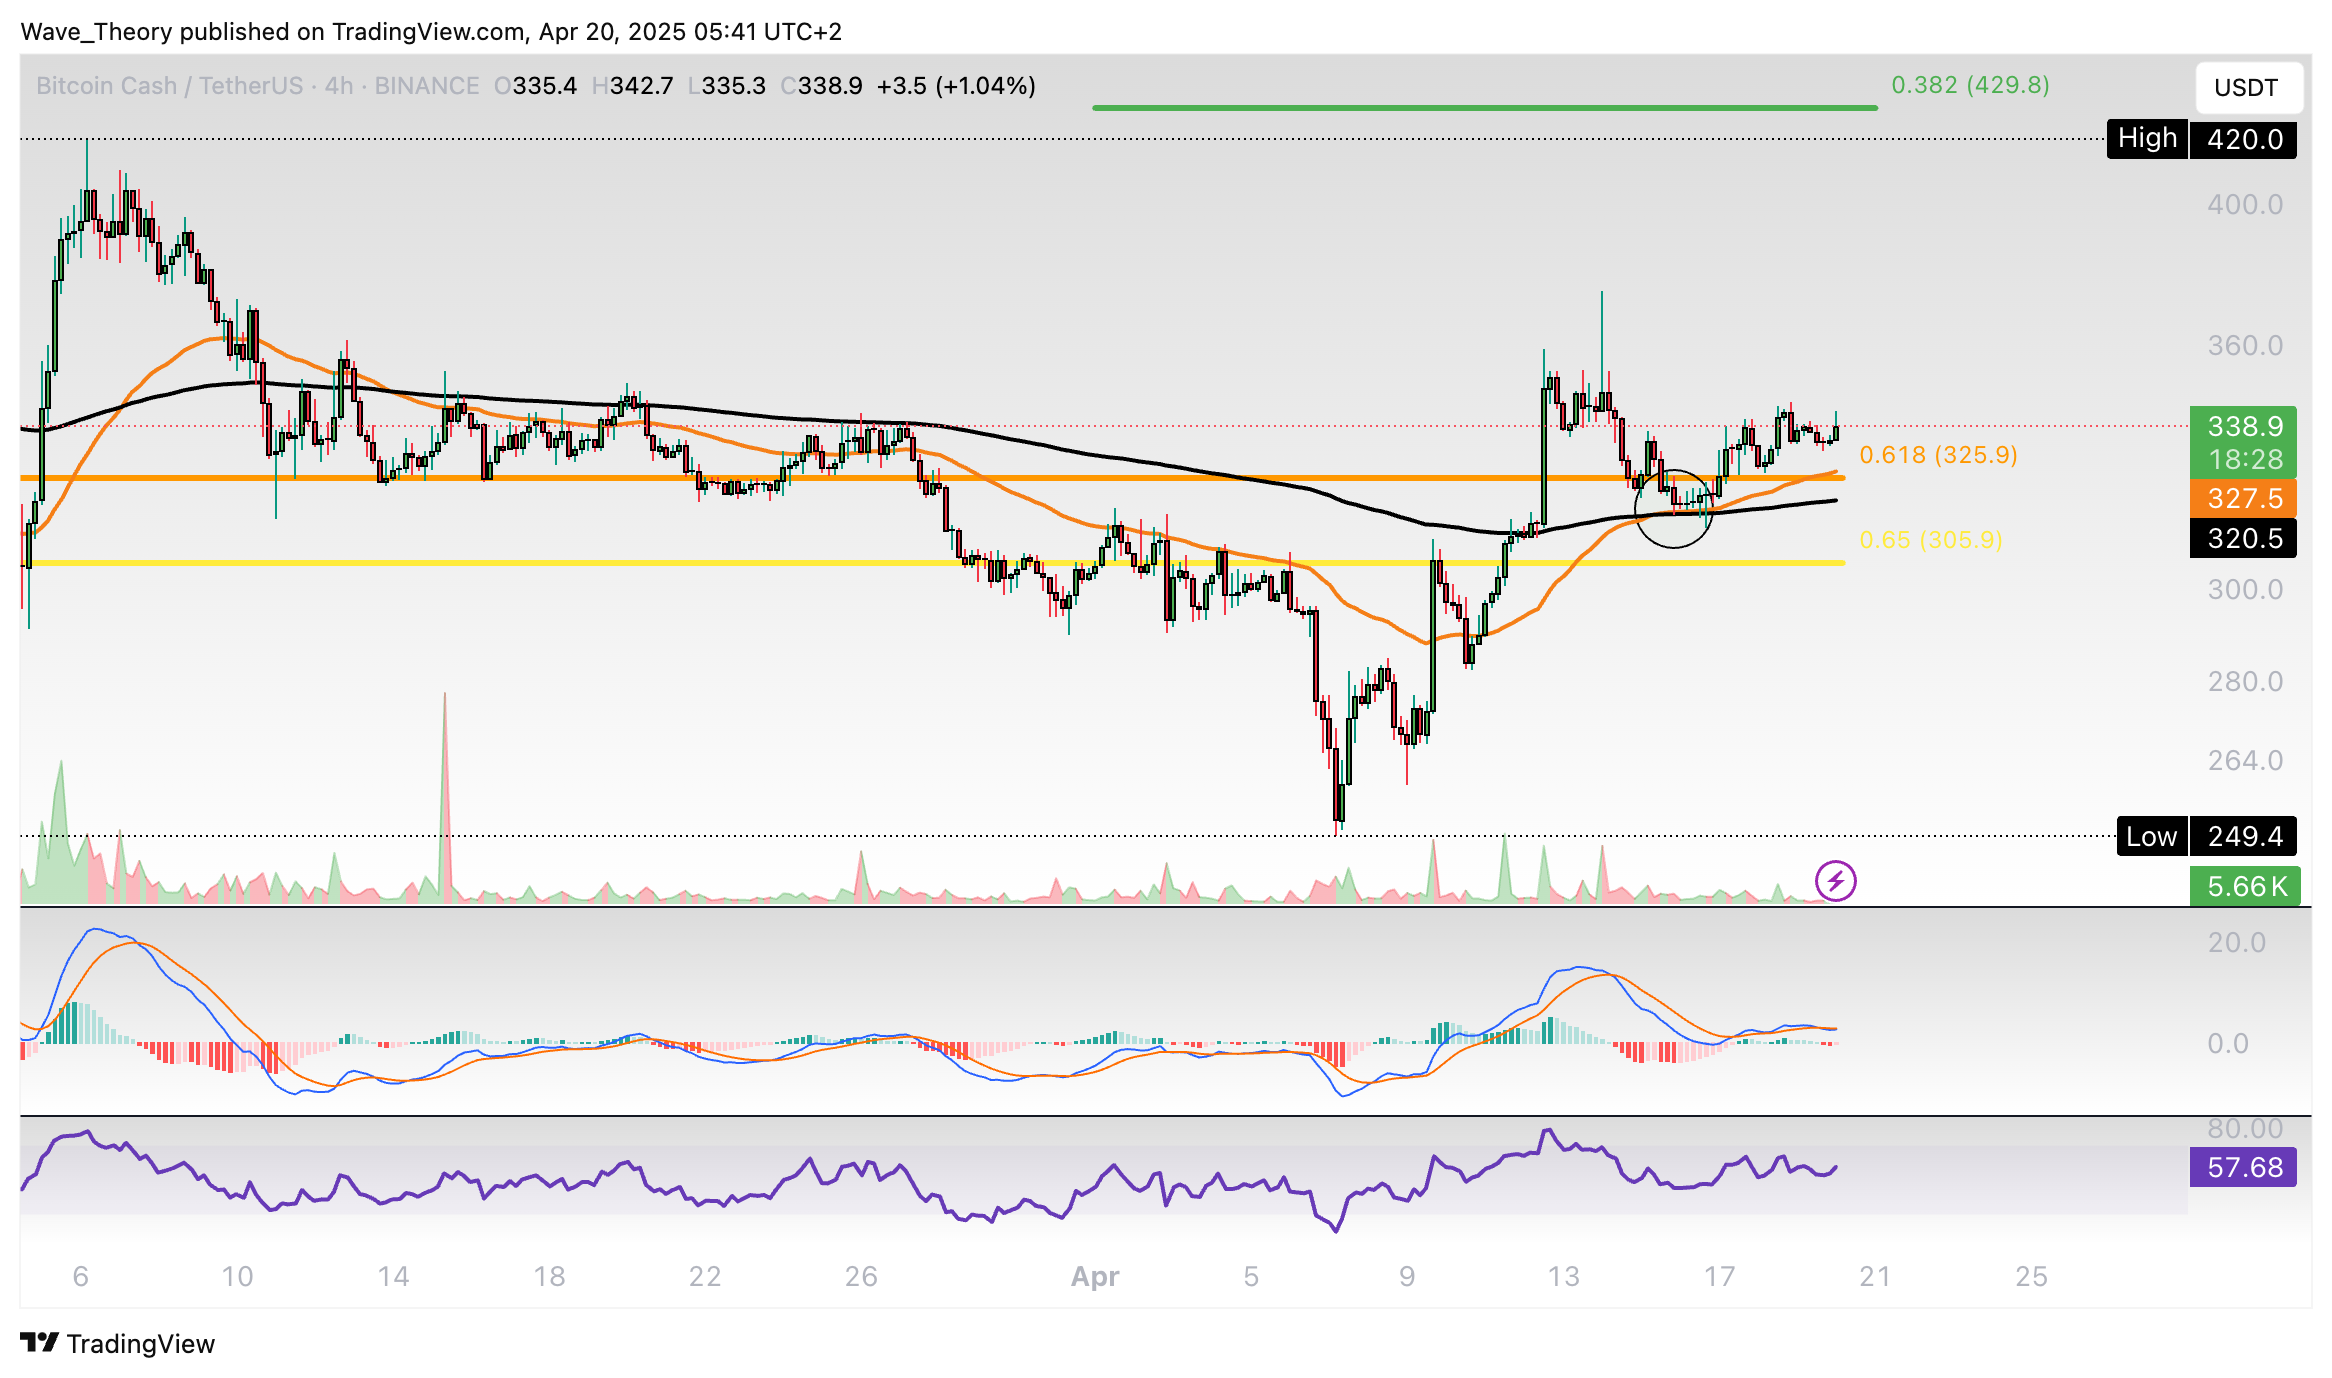The width and height of the screenshot is (2332, 1378).
Task: Click the TradingView logo icon
Action: [40, 1342]
